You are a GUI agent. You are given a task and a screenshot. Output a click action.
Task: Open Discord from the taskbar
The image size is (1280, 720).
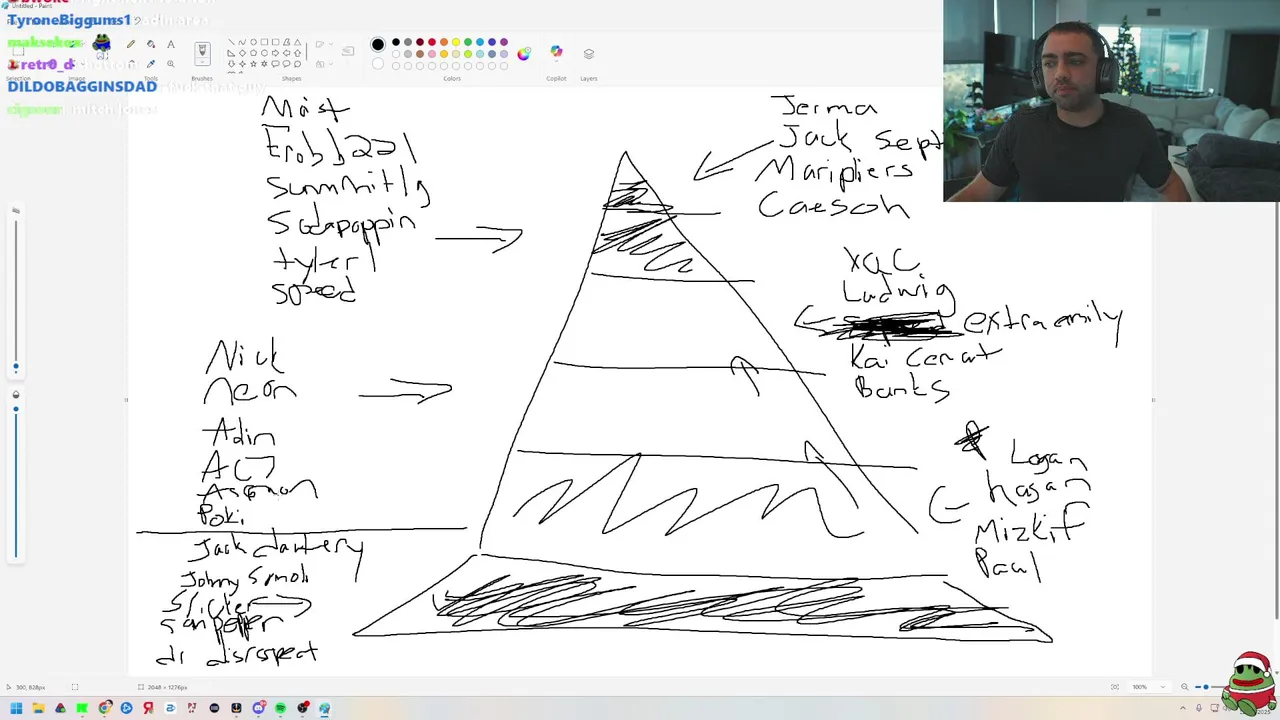(x=258, y=708)
